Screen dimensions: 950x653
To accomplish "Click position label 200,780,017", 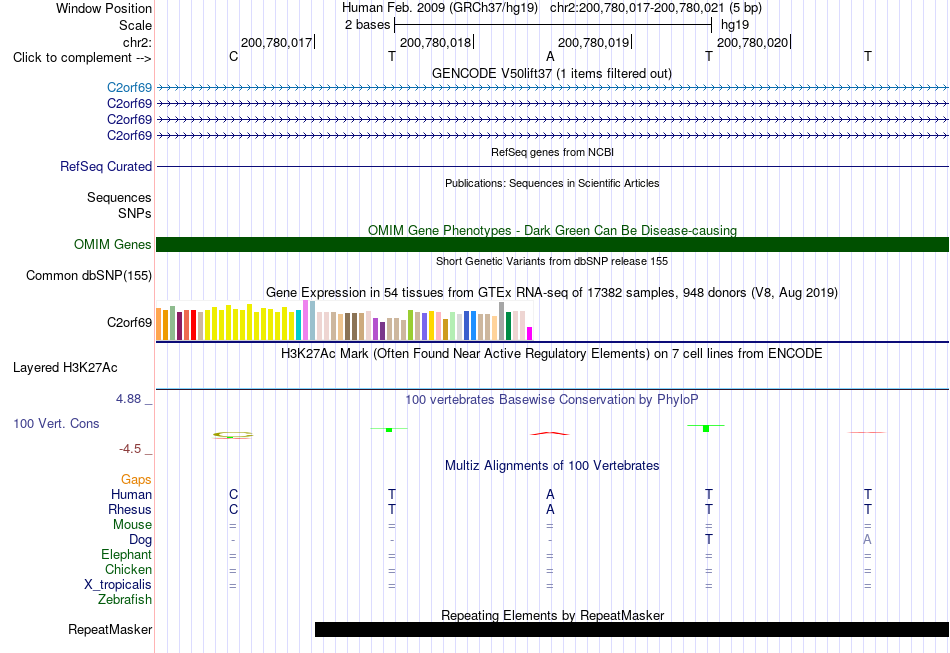I will 276,42.
